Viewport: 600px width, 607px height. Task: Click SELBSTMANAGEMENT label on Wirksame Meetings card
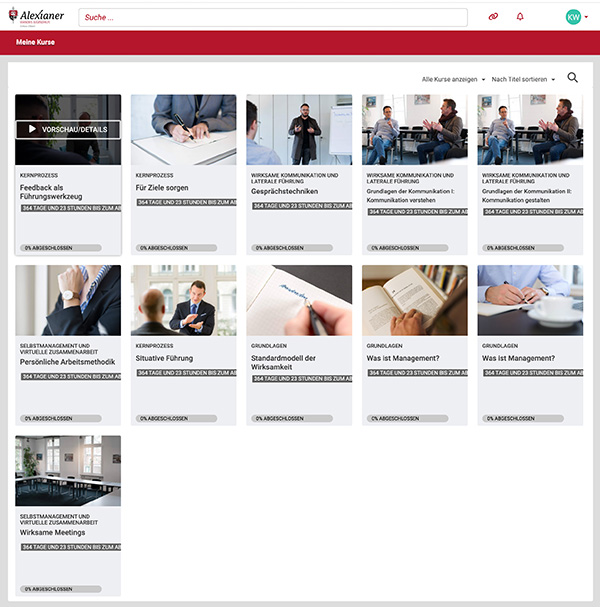pos(59,520)
